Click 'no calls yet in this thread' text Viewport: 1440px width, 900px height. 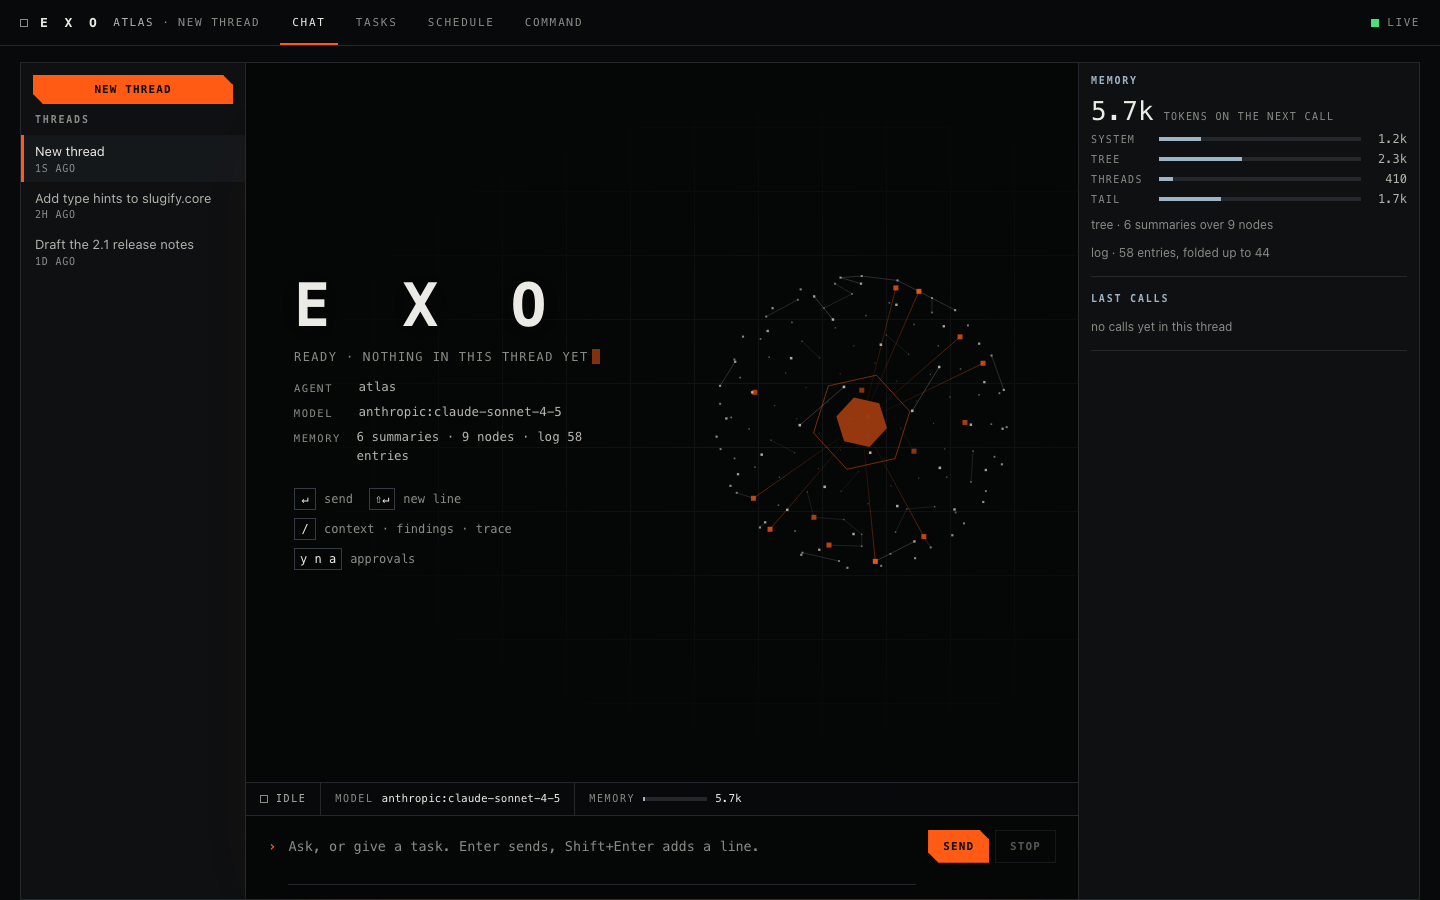(x=1161, y=327)
